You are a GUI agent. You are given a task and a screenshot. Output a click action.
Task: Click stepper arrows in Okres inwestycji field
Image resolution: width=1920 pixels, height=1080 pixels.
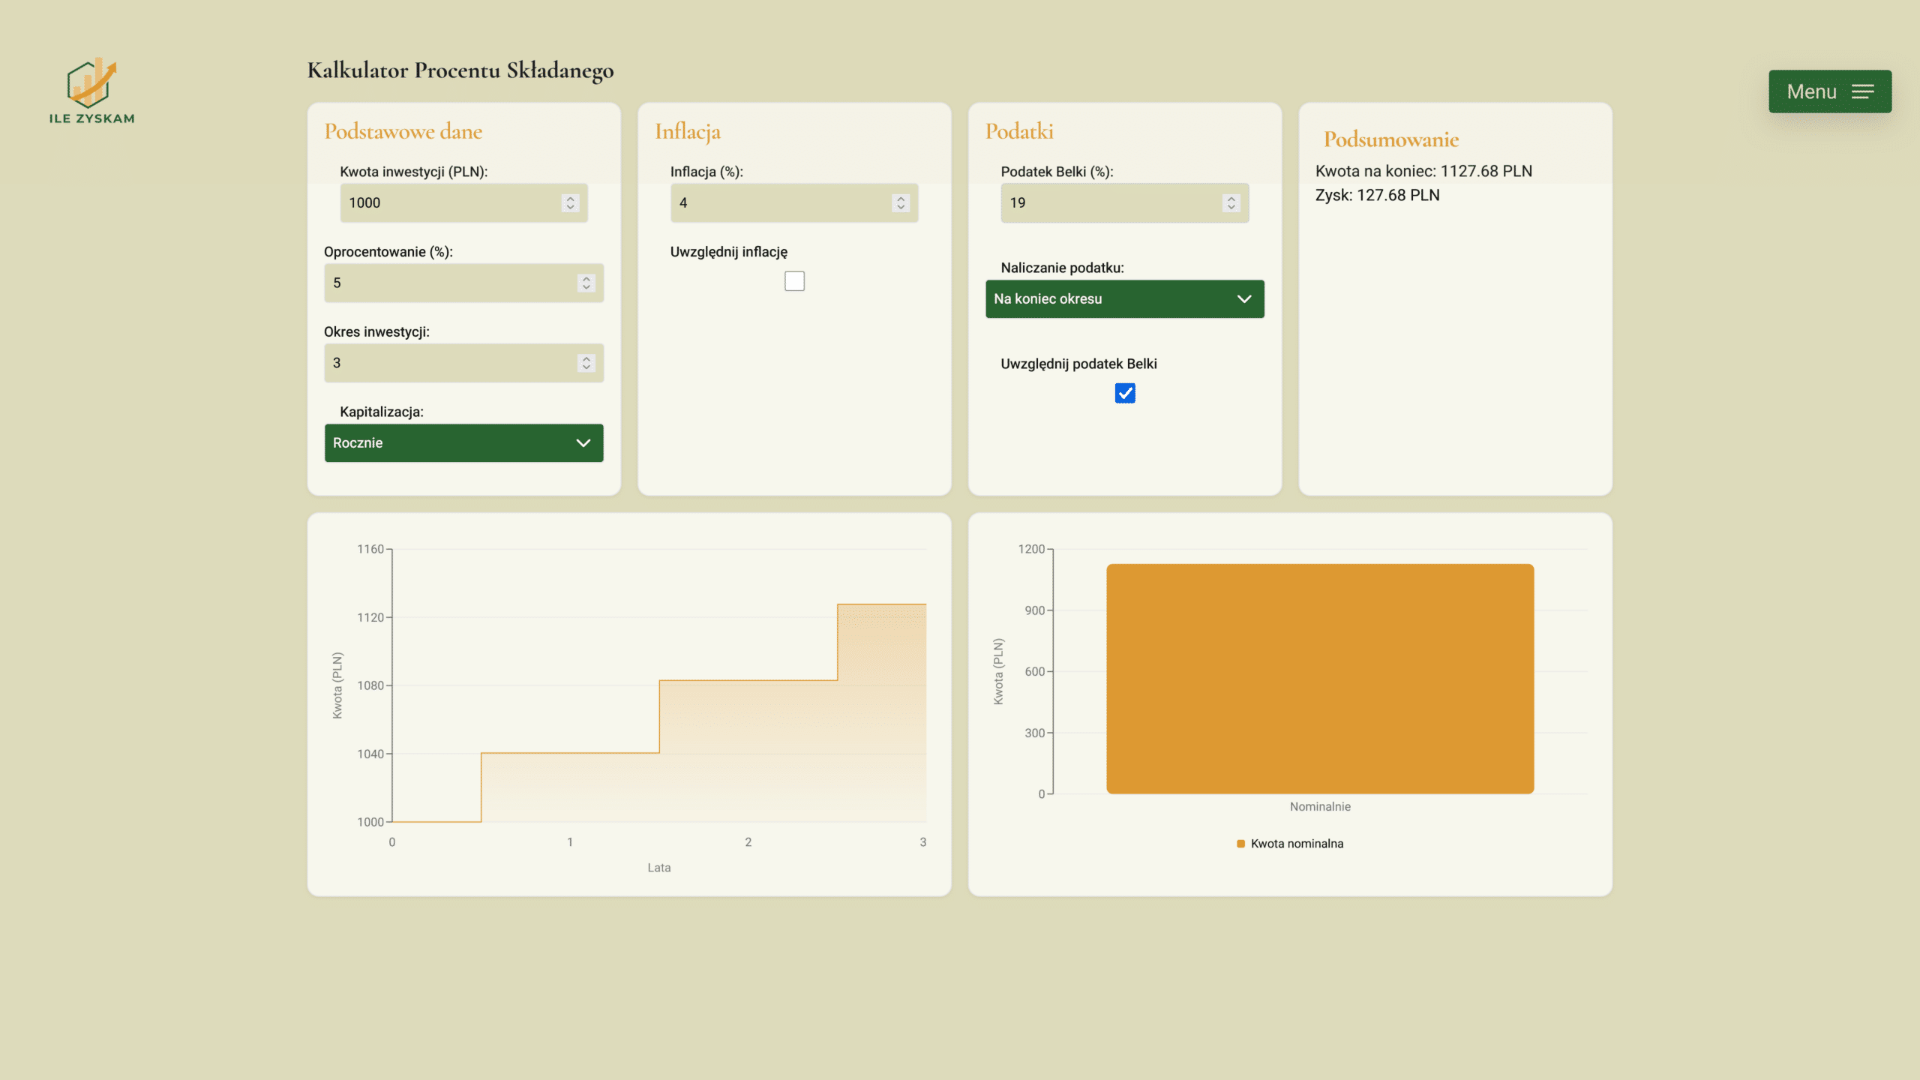click(586, 363)
